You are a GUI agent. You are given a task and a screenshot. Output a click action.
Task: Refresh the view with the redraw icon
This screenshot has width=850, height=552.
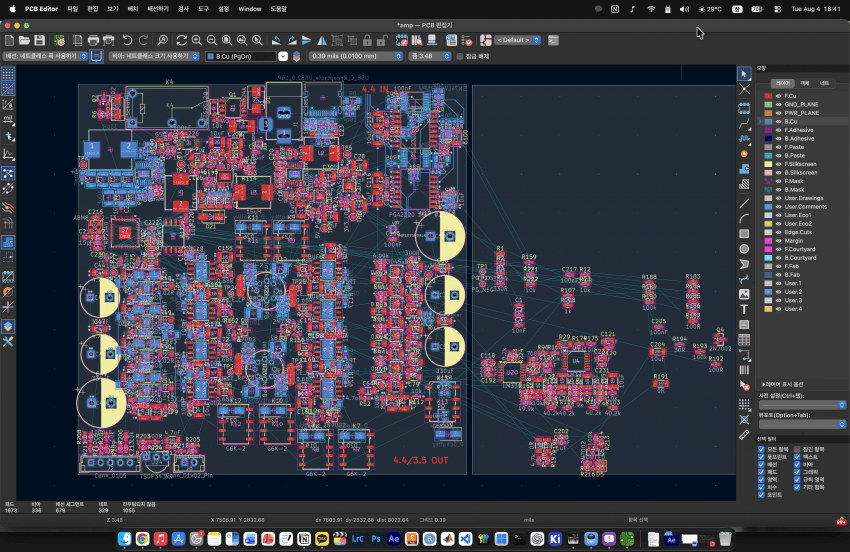pos(182,40)
